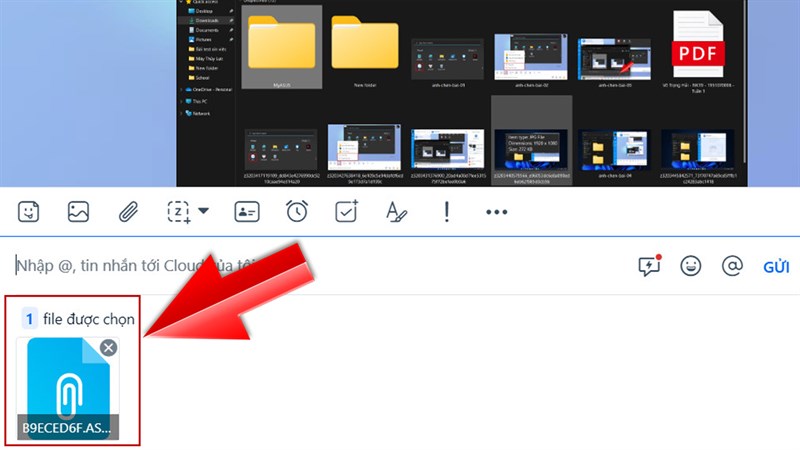Expand the This PC tree node

(181, 101)
